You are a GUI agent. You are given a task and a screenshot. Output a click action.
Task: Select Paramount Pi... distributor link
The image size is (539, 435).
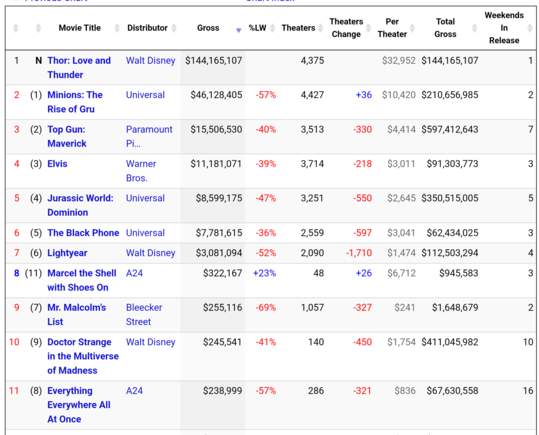pyautogui.click(x=149, y=137)
